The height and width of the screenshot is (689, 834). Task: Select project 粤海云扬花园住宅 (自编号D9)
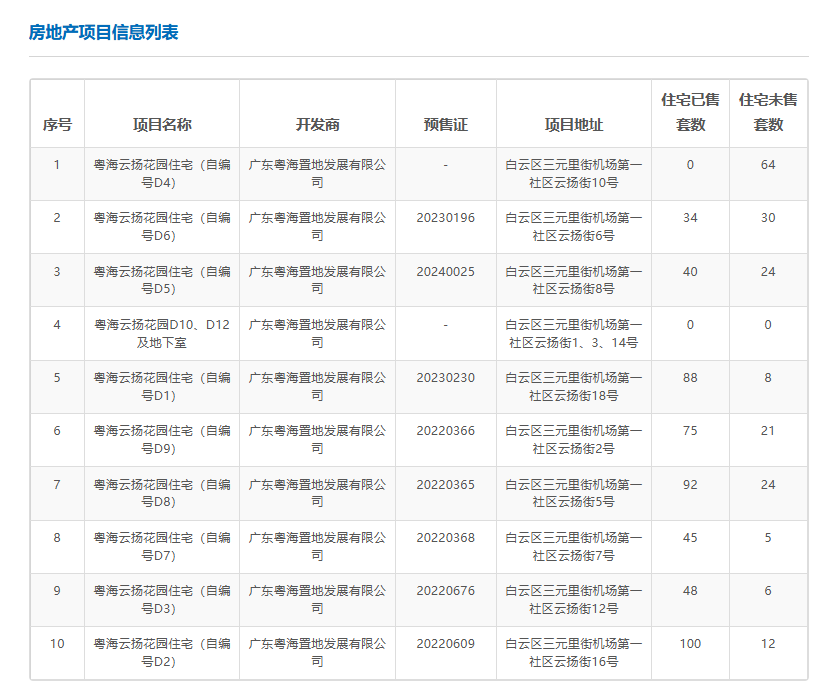pos(162,440)
